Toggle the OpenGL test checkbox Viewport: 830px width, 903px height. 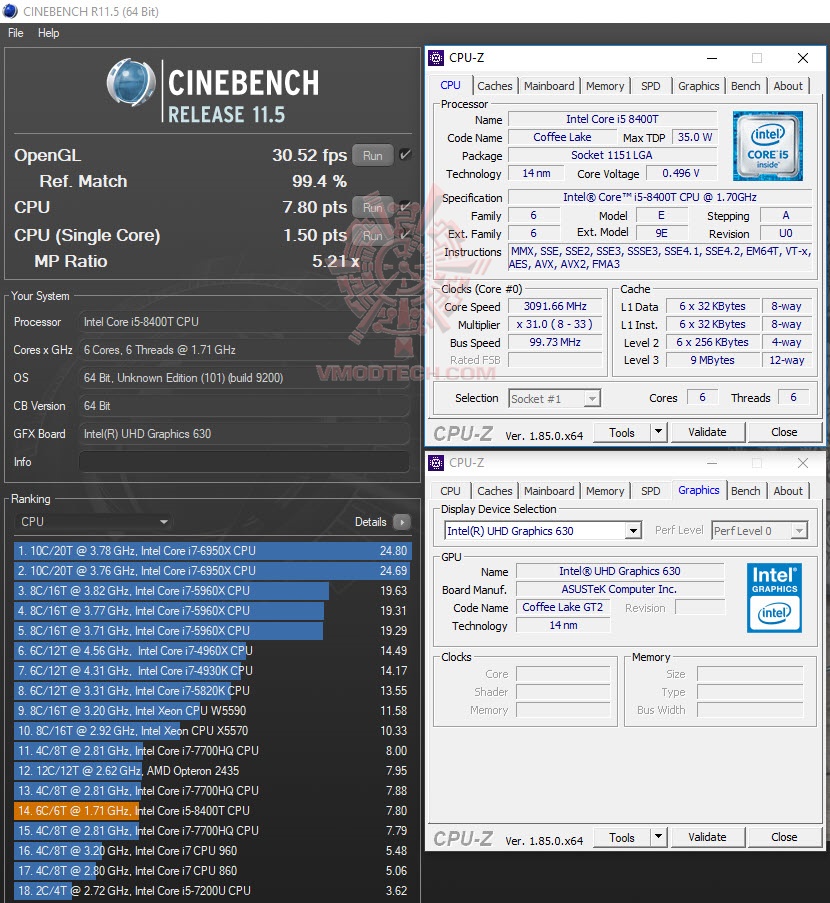[x=405, y=154]
